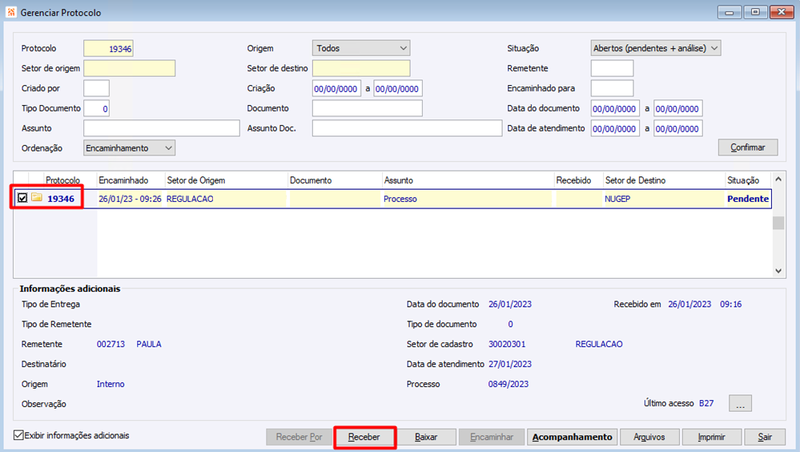The width and height of the screenshot is (800, 452).
Task: Click the Data de atendimento start field
Action: (615, 128)
